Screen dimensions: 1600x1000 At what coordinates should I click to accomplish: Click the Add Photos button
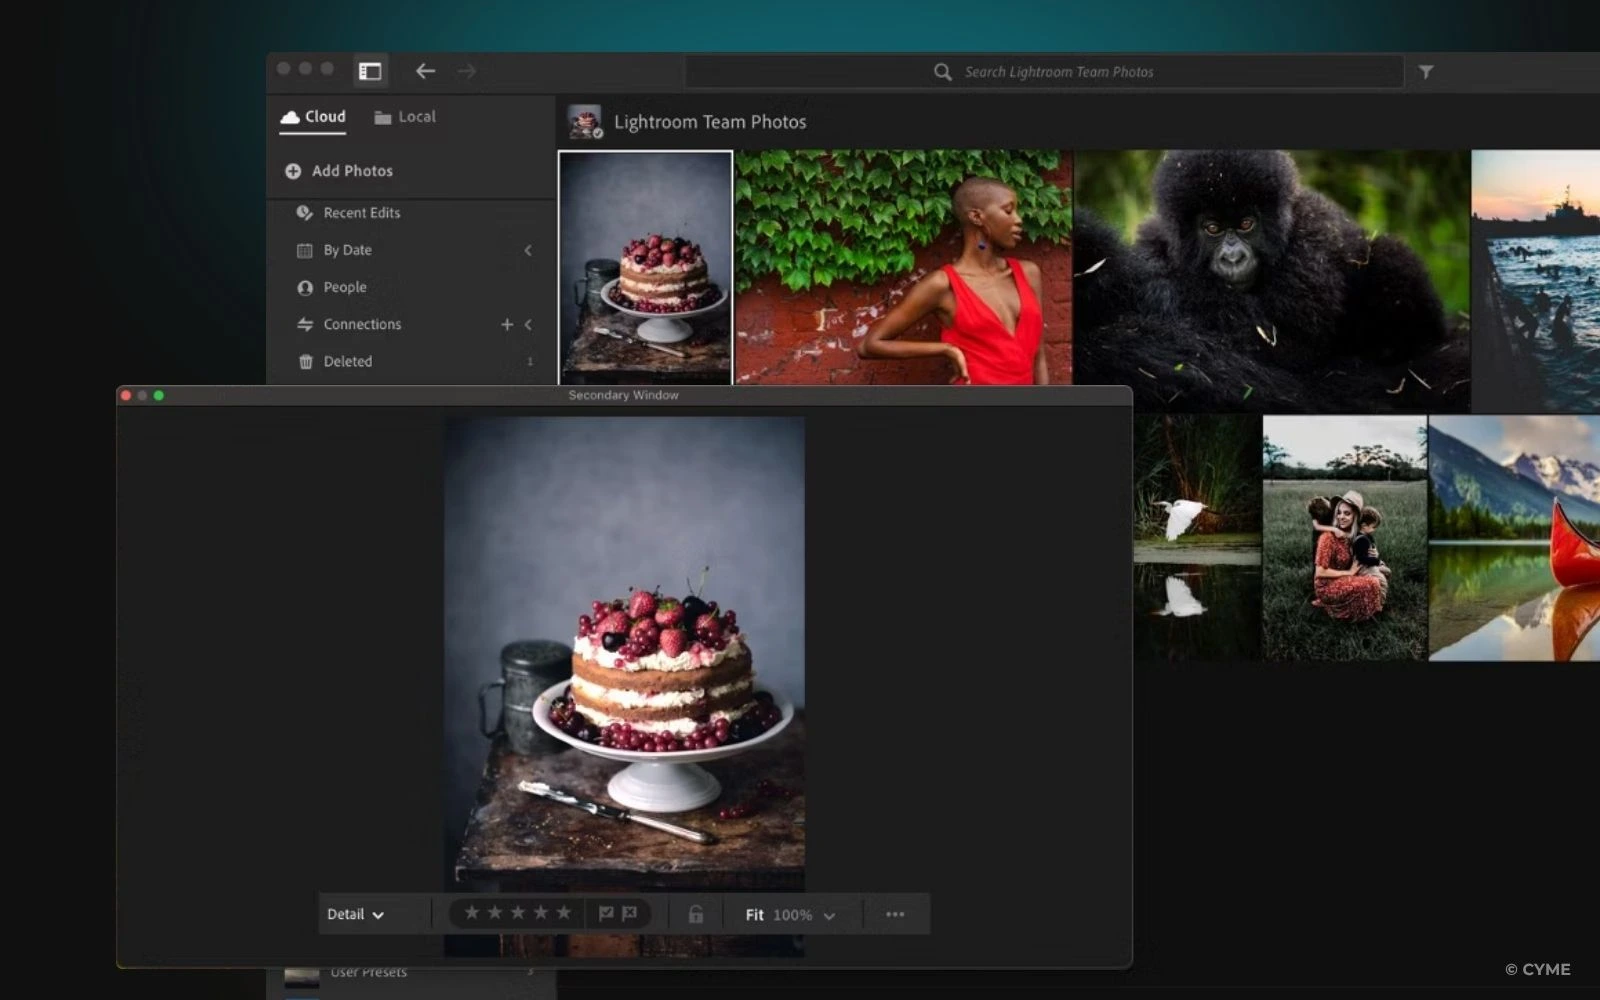point(339,171)
